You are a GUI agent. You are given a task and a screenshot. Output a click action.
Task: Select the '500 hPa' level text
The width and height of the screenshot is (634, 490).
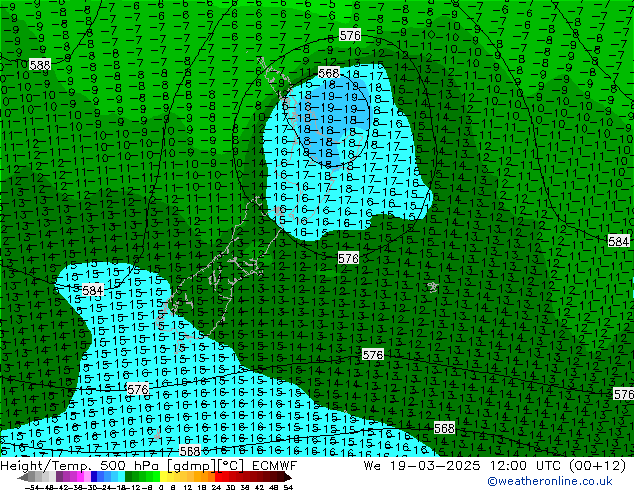pos(129,466)
